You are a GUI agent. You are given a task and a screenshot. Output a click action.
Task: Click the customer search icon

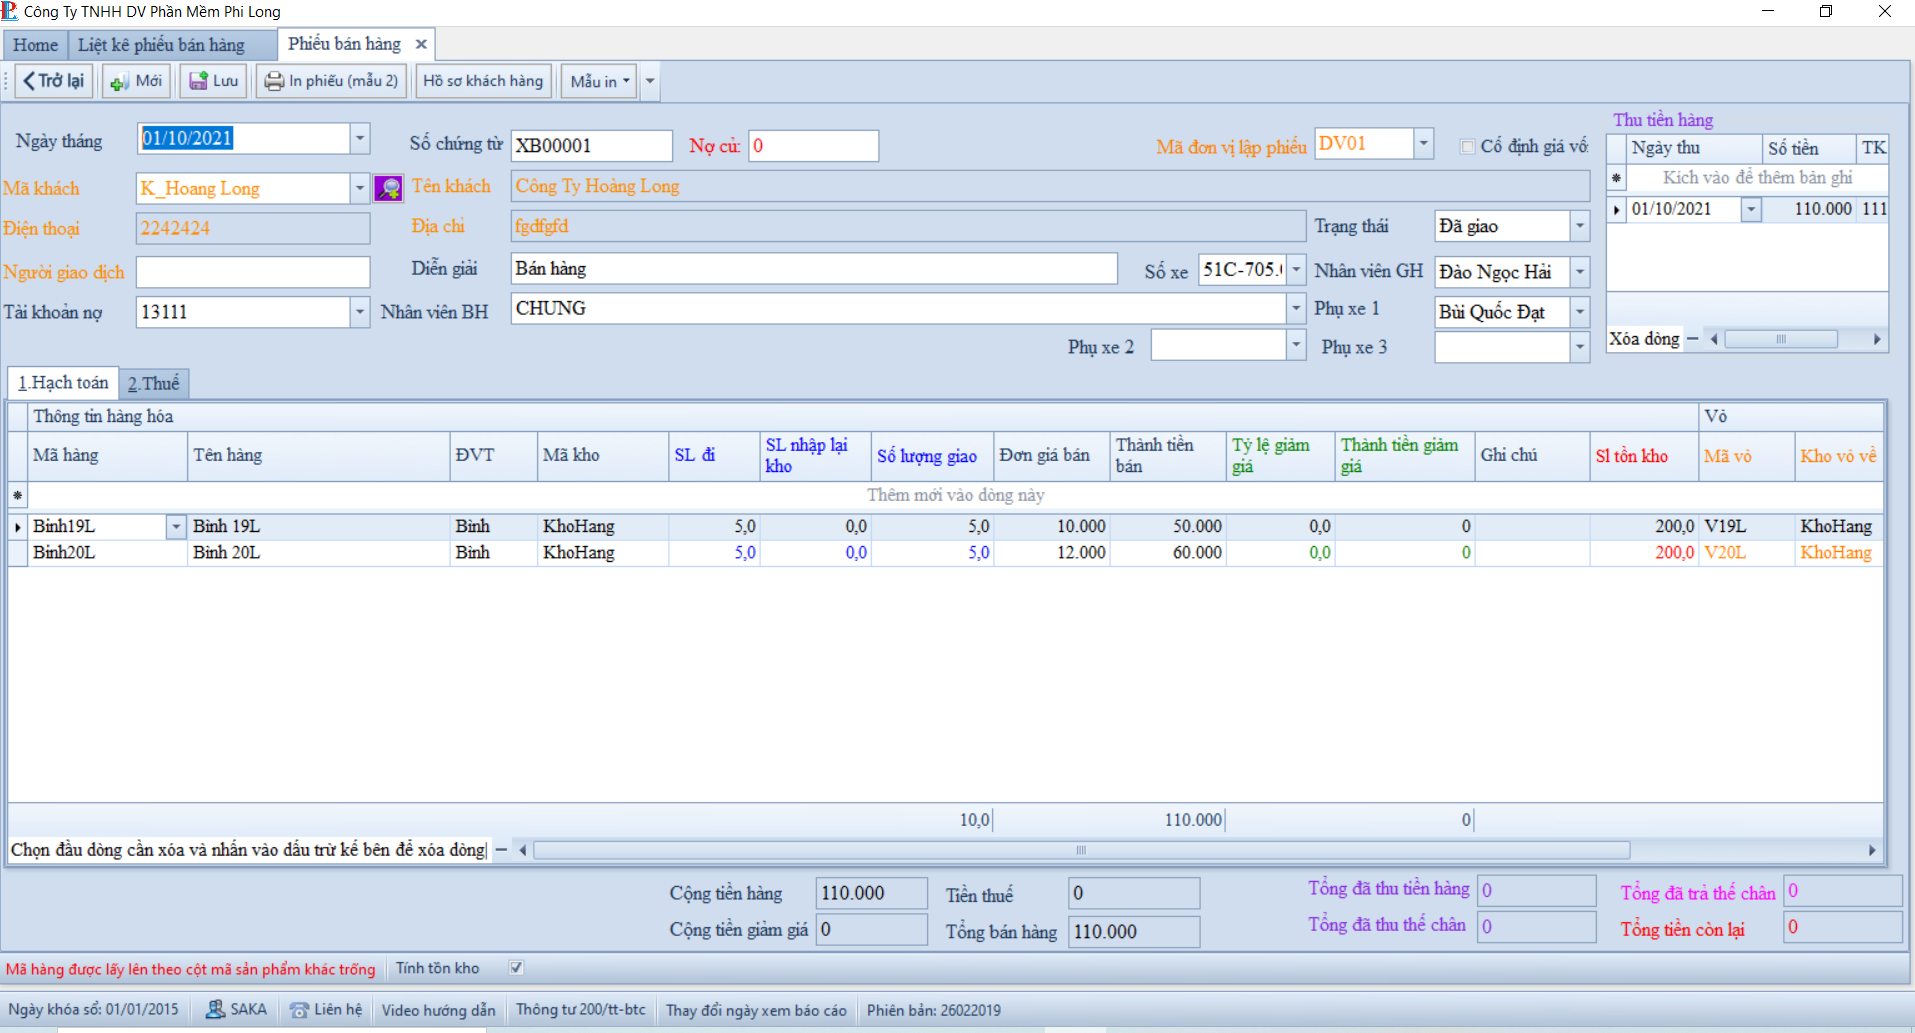tap(388, 188)
